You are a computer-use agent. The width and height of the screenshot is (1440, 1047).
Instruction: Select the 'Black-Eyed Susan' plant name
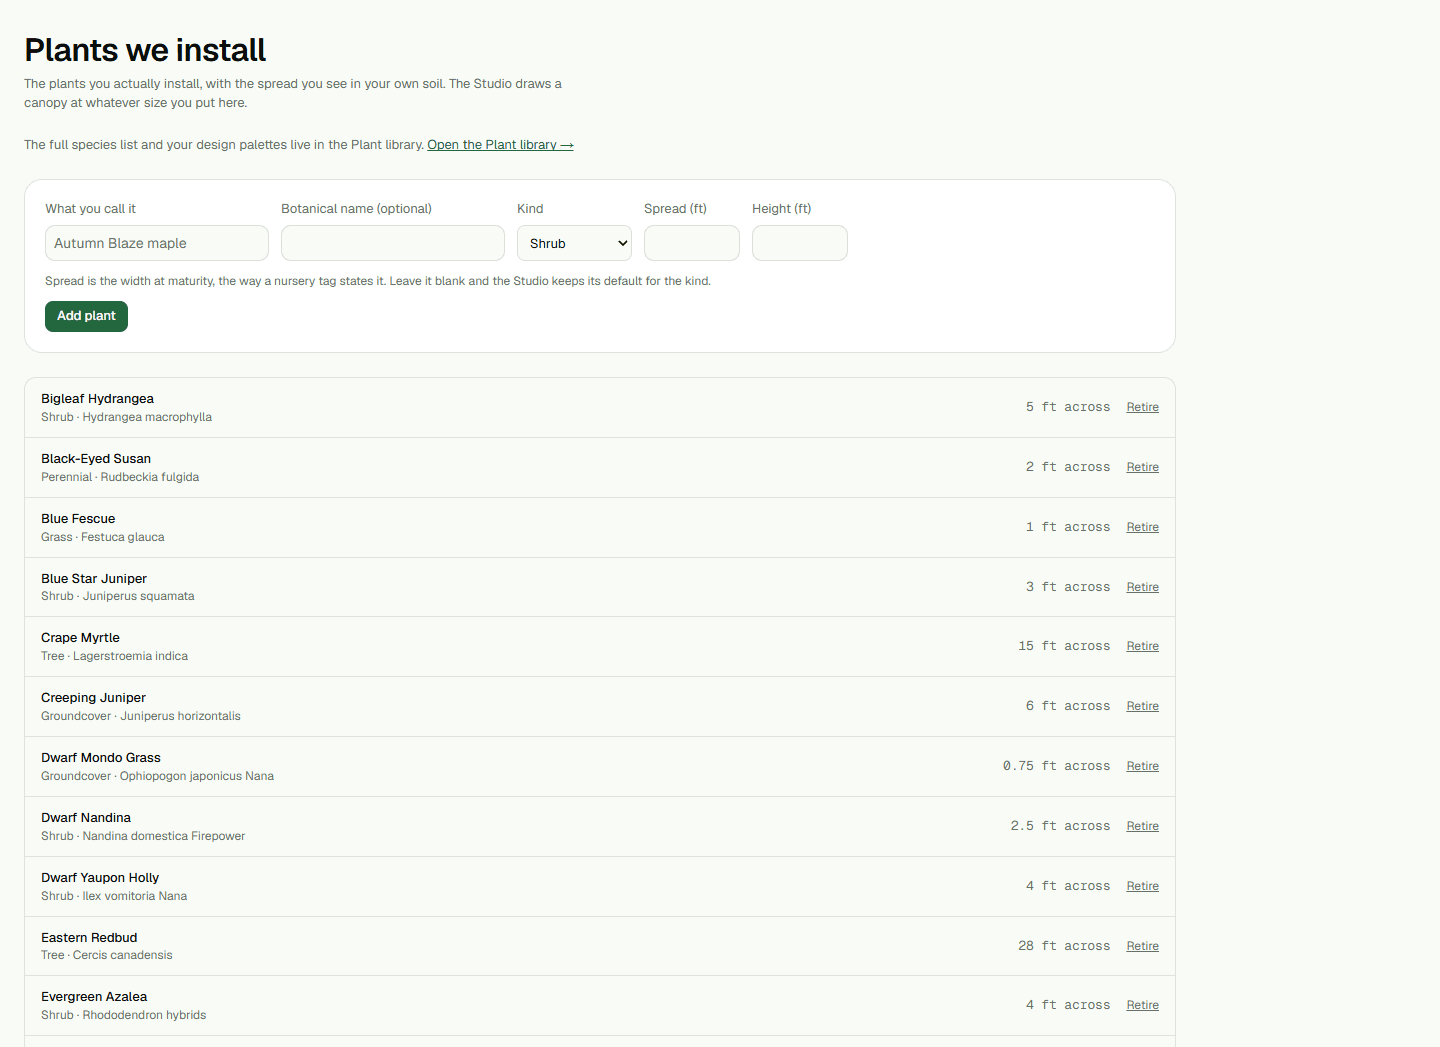[96, 459]
